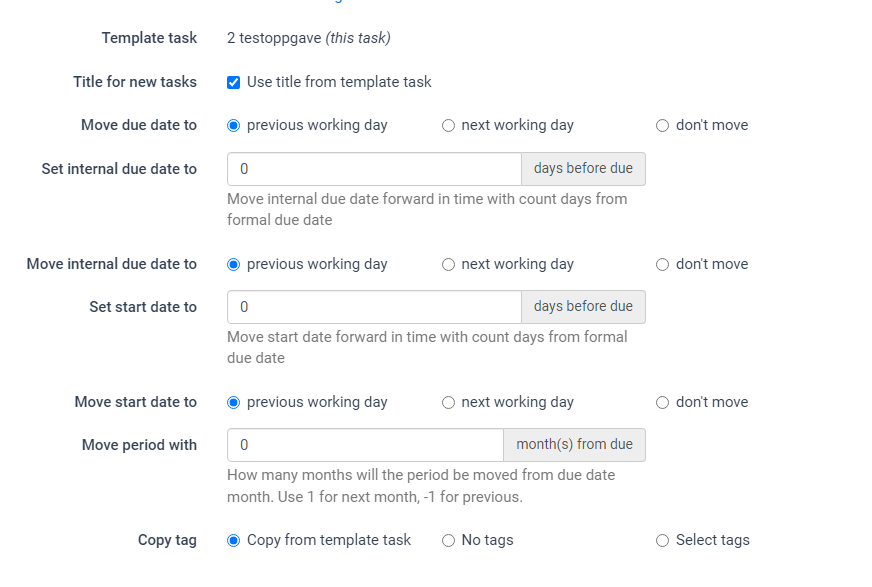The height and width of the screenshot is (587, 872).
Task: Choose the 'No tags' radio option
Action: pos(448,541)
